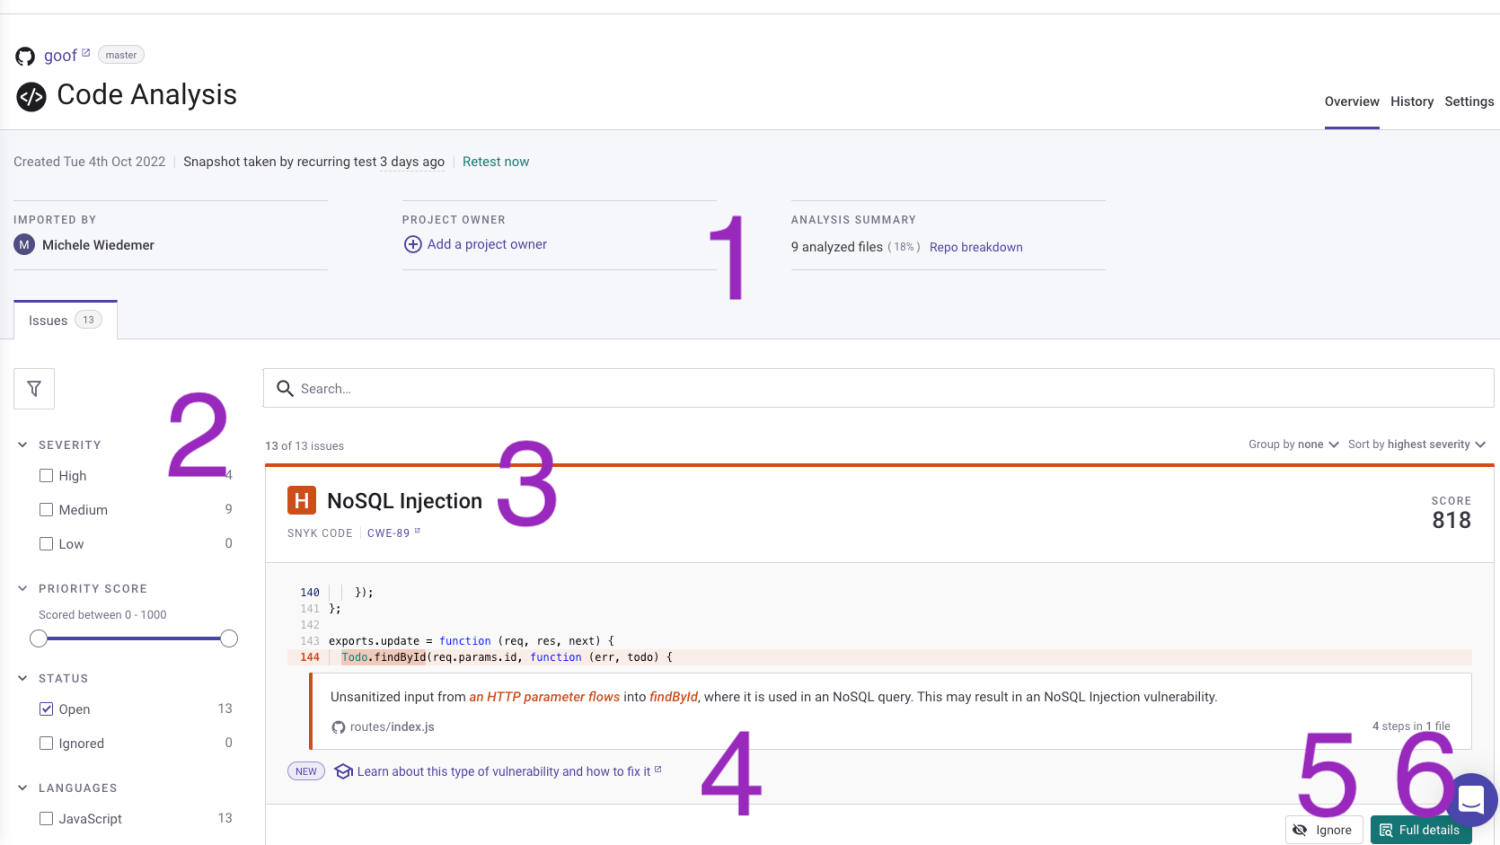Click the 3 days ago snapshot timestamp
Viewport: 1500px width, 845px height.
point(412,162)
